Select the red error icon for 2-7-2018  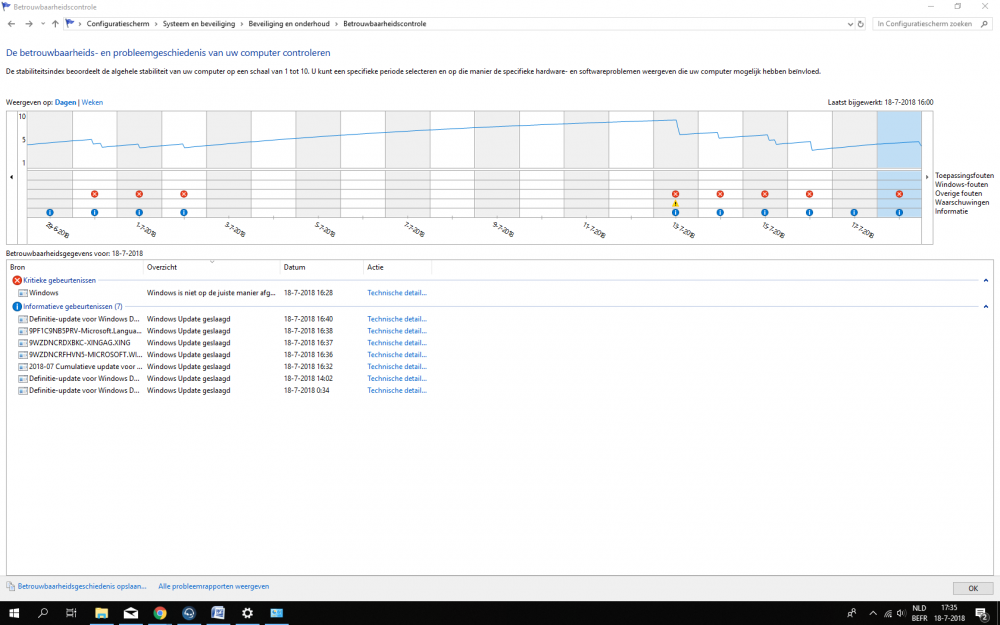point(184,194)
